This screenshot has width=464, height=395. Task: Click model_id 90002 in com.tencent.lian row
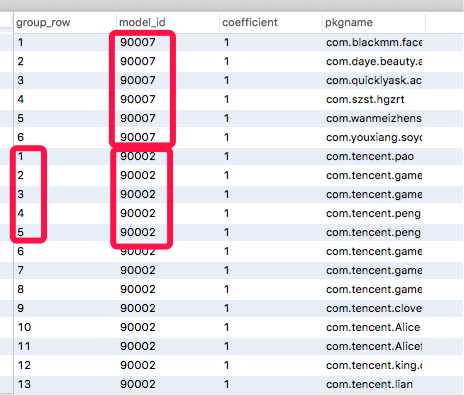coord(138,384)
